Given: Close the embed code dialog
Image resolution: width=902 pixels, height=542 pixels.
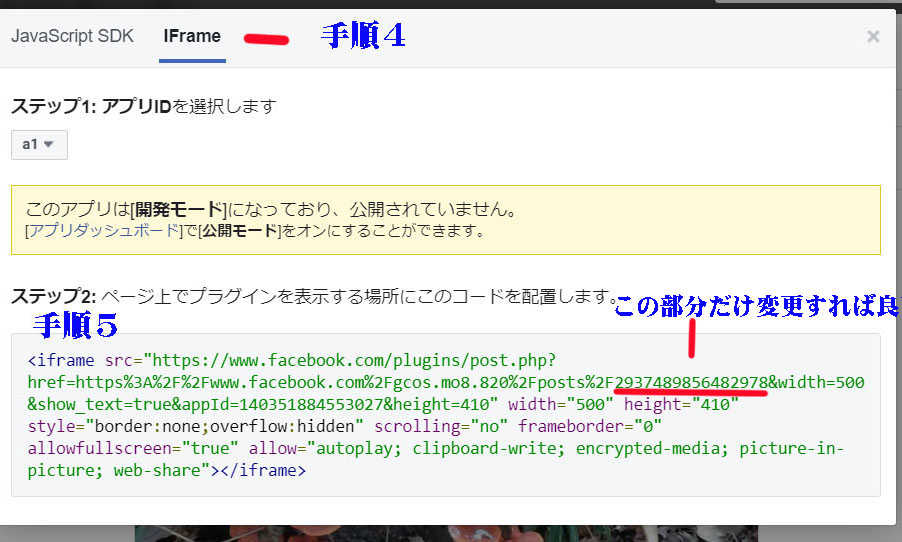Looking at the screenshot, I should (873, 37).
